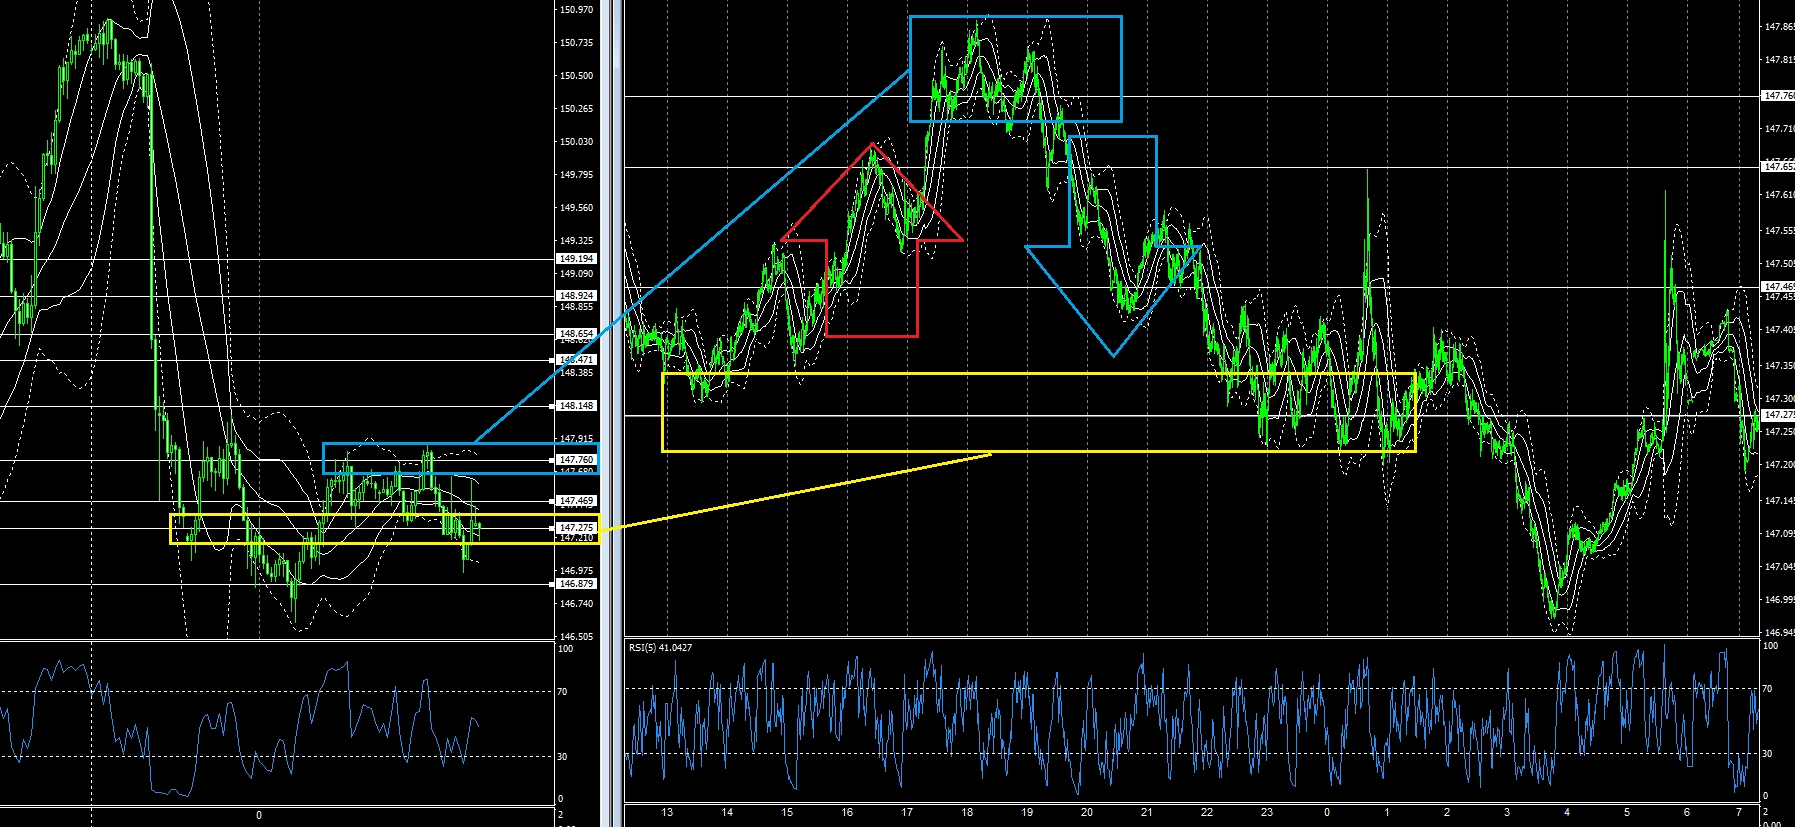This screenshot has height=827, width=1795.
Task: Click the yellow diagonal connector line
Action: tap(800, 490)
